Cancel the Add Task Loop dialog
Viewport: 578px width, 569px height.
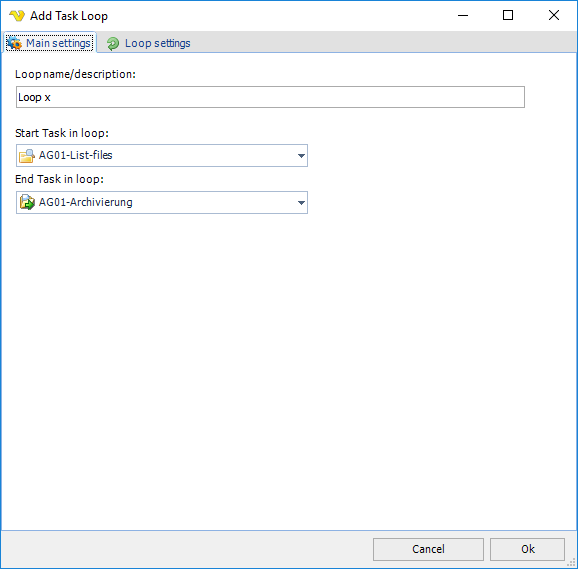click(x=428, y=549)
